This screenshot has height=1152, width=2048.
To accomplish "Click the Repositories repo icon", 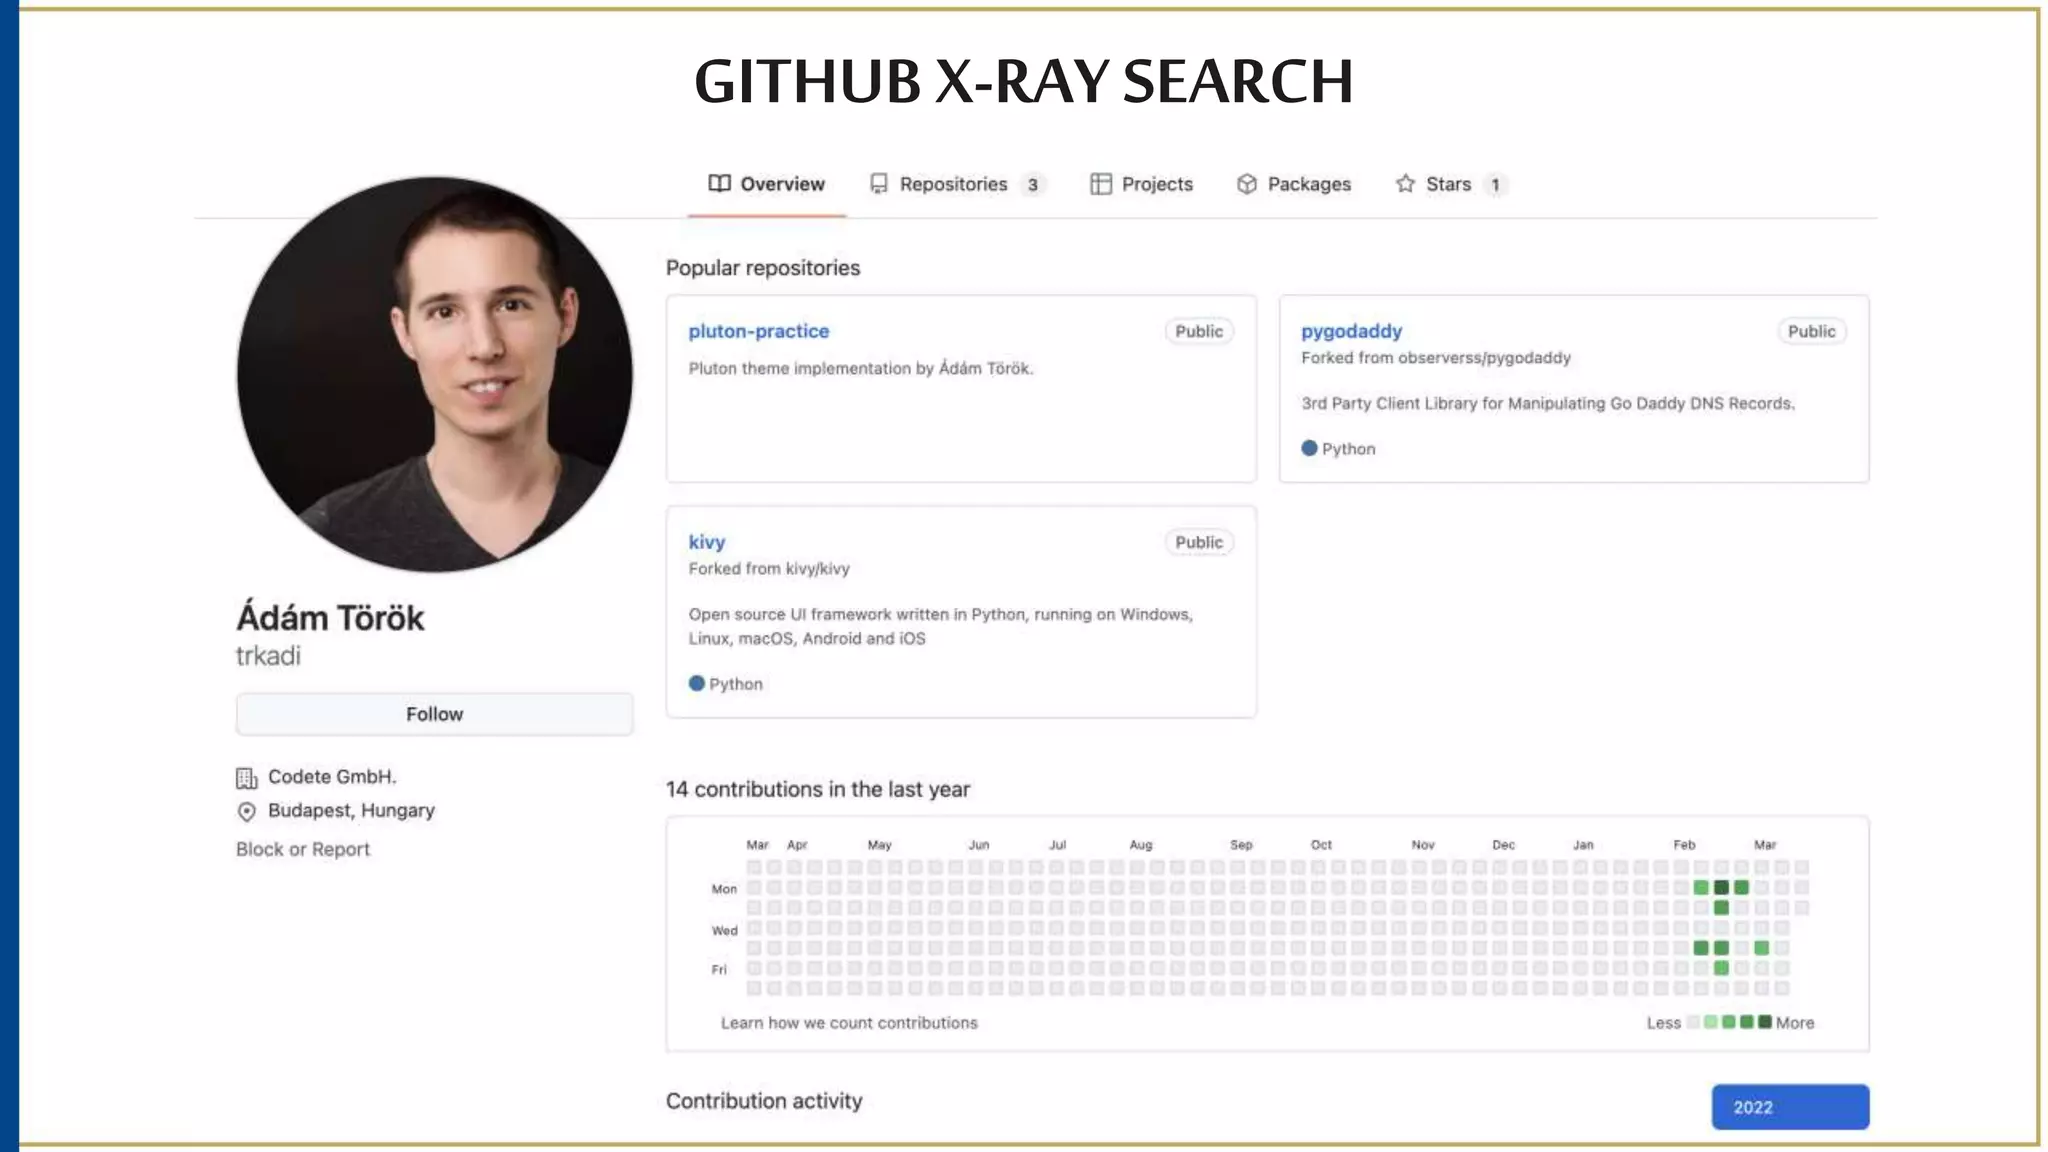I will point(879,184).
